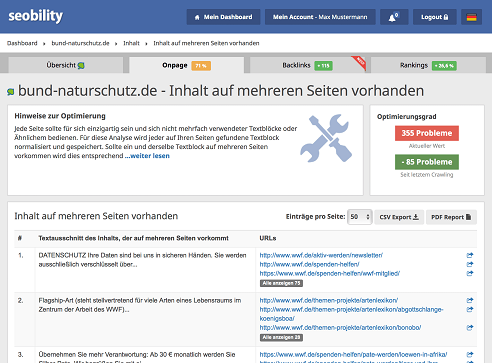Open external link icon for newsletter URL

coord(470,255)
